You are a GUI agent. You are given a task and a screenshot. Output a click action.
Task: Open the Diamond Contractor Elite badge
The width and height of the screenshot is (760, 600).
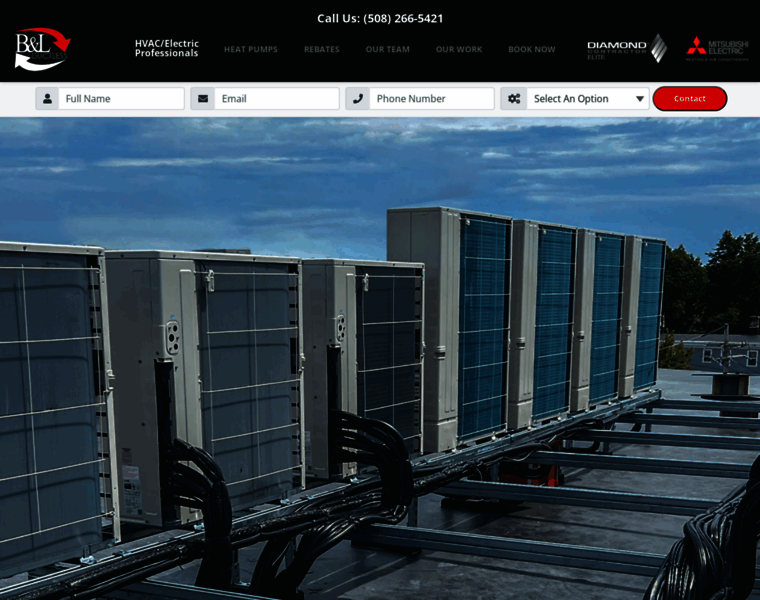point(627,48)
